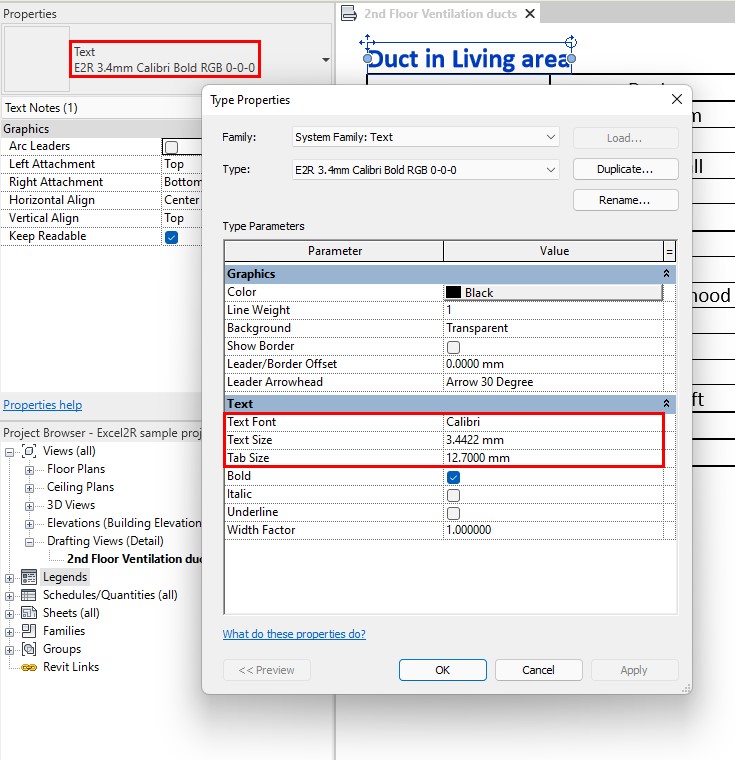Close the 2nd Floor Ventilation ducts tab
Viewport: 735px width, 760px height.
click(530, 13)
